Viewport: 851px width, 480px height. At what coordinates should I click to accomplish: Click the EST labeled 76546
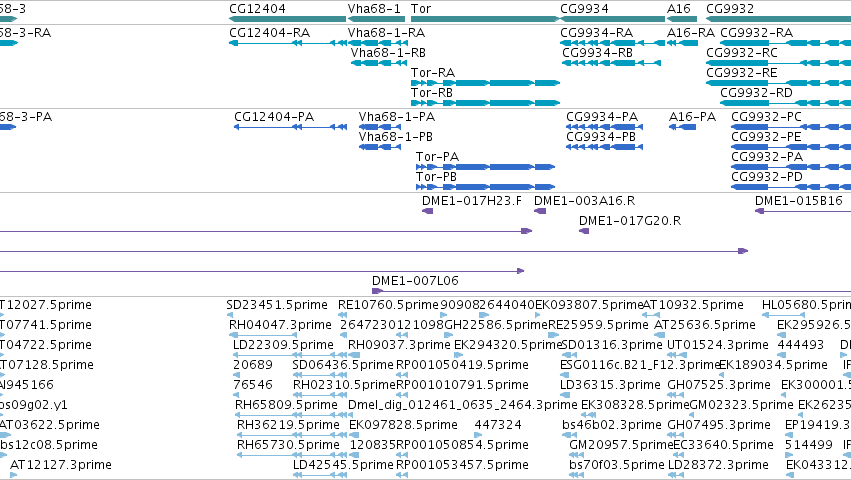253,385
